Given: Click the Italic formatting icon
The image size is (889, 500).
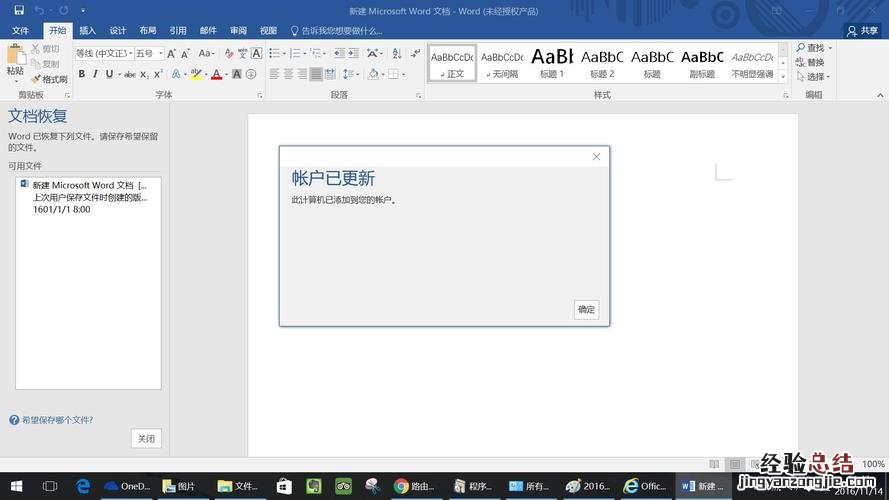Looking at the screenshot, I should 96,74.
